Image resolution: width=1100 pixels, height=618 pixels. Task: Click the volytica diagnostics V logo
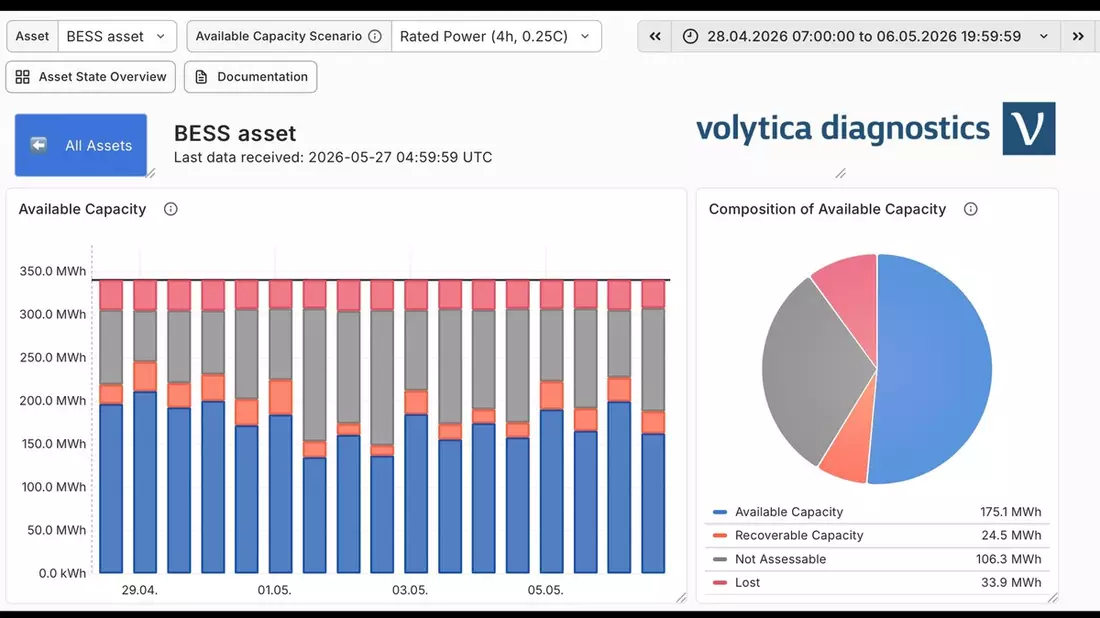click(1028, 128)
